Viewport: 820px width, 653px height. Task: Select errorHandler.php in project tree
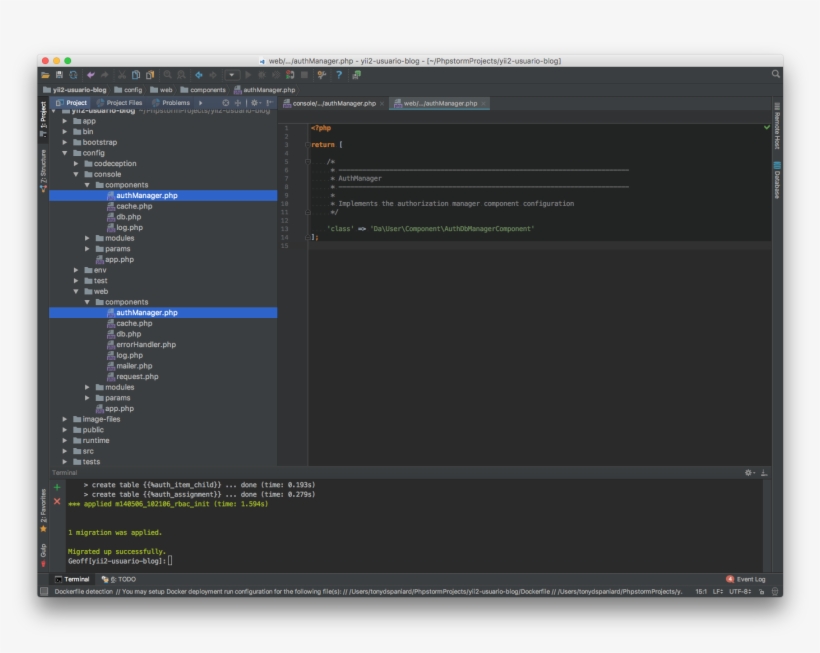pyautogui.click(x=145, y=344)
